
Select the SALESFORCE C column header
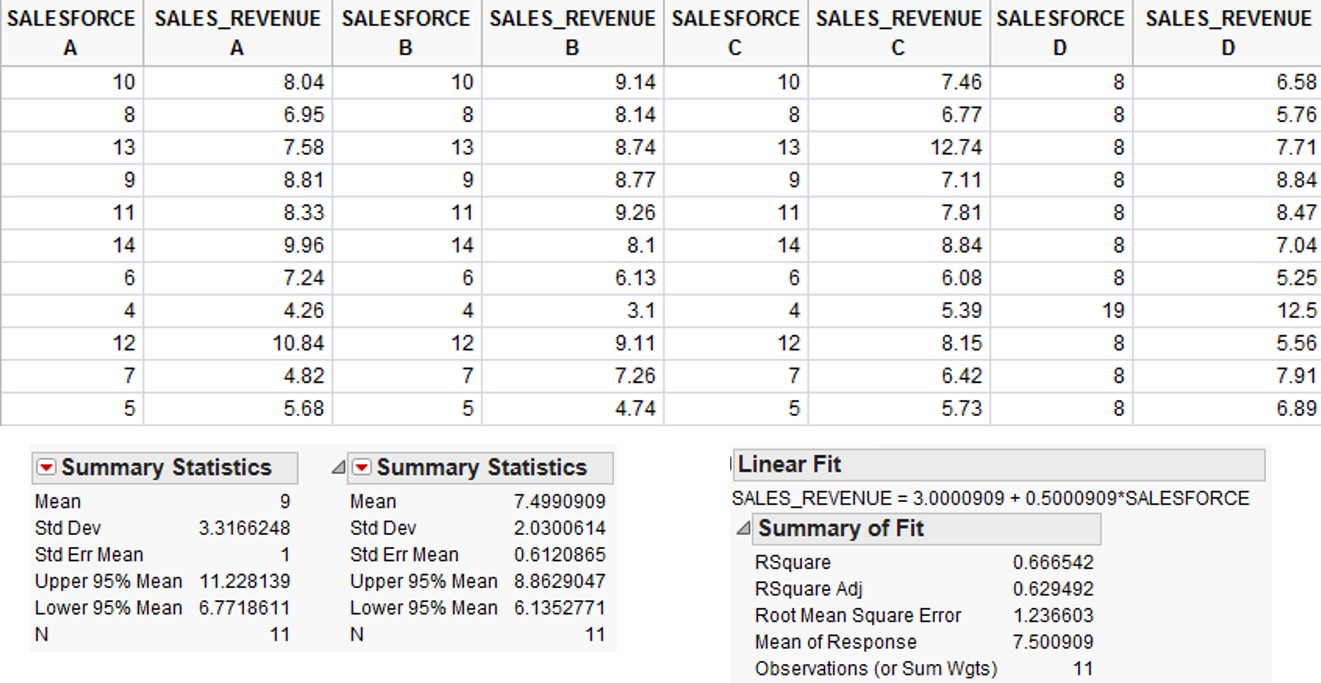735,33
